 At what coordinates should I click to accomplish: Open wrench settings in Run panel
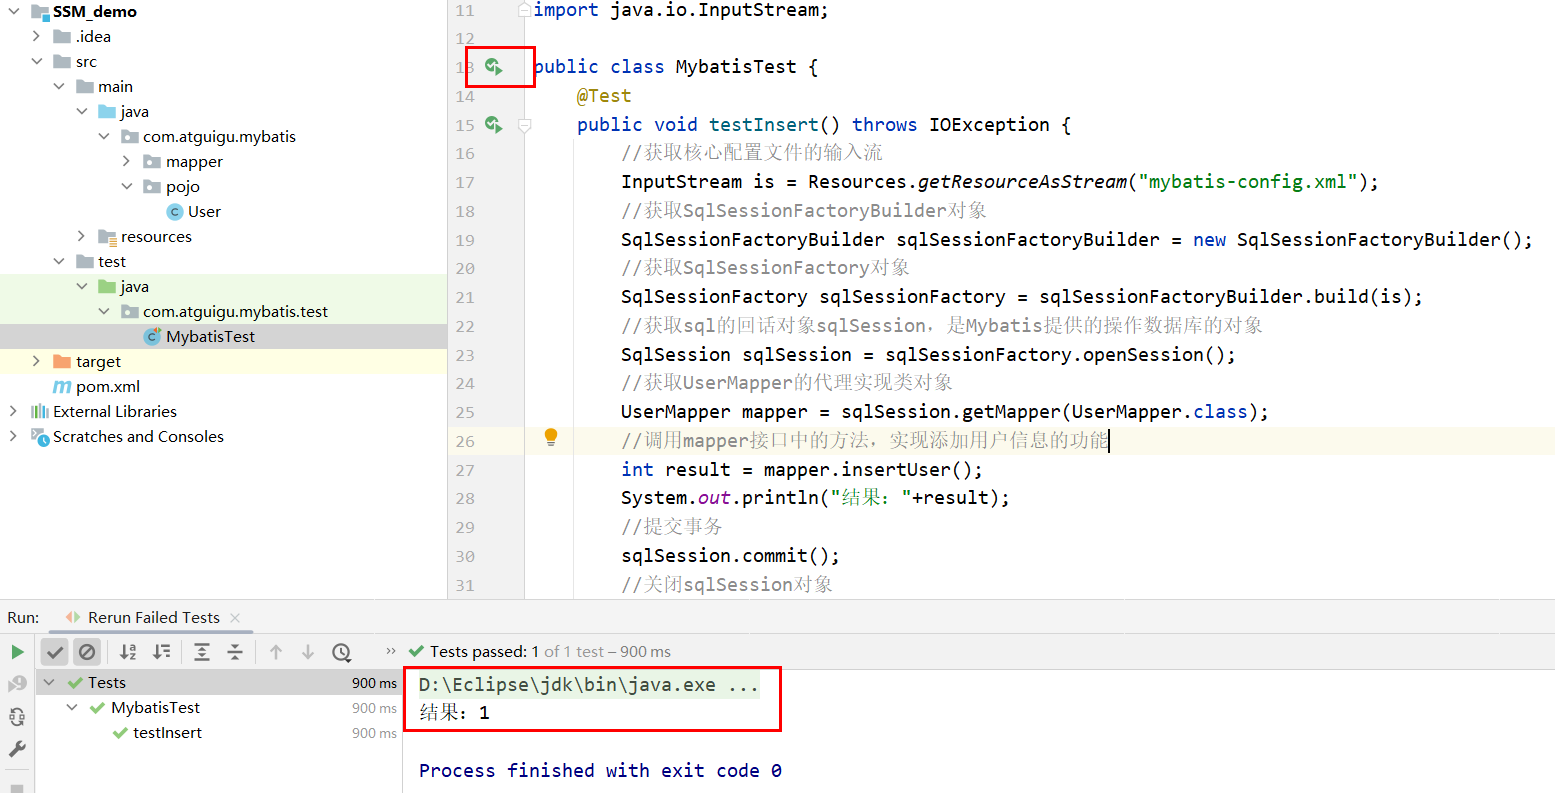pyautogui.click(x=17, y=749)
